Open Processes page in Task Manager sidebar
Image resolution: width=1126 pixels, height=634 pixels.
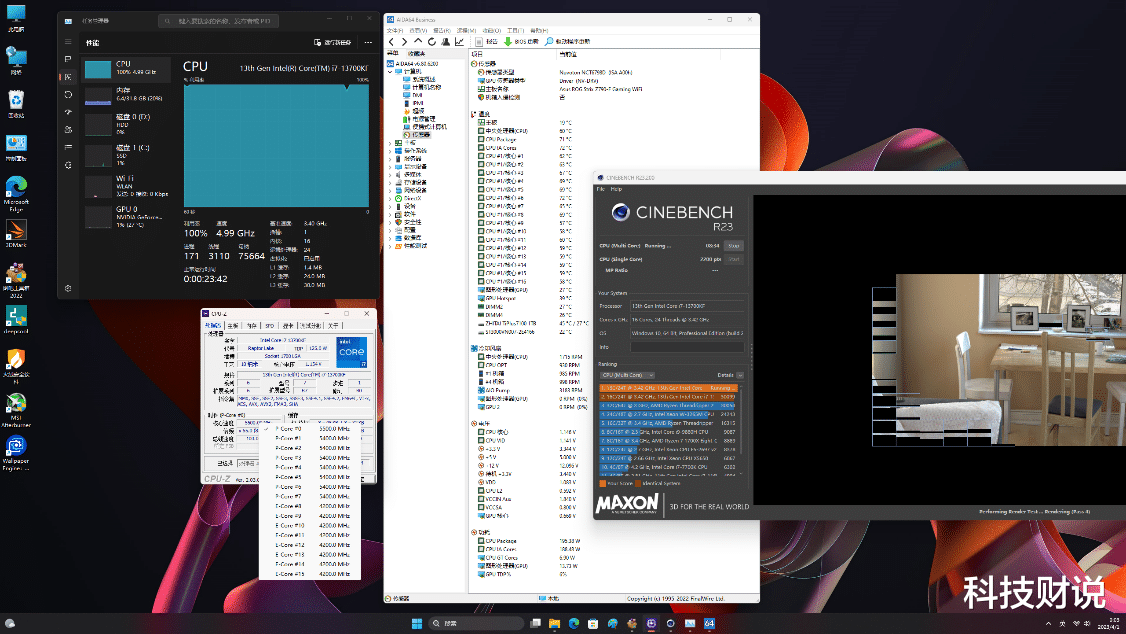point(68,59)
